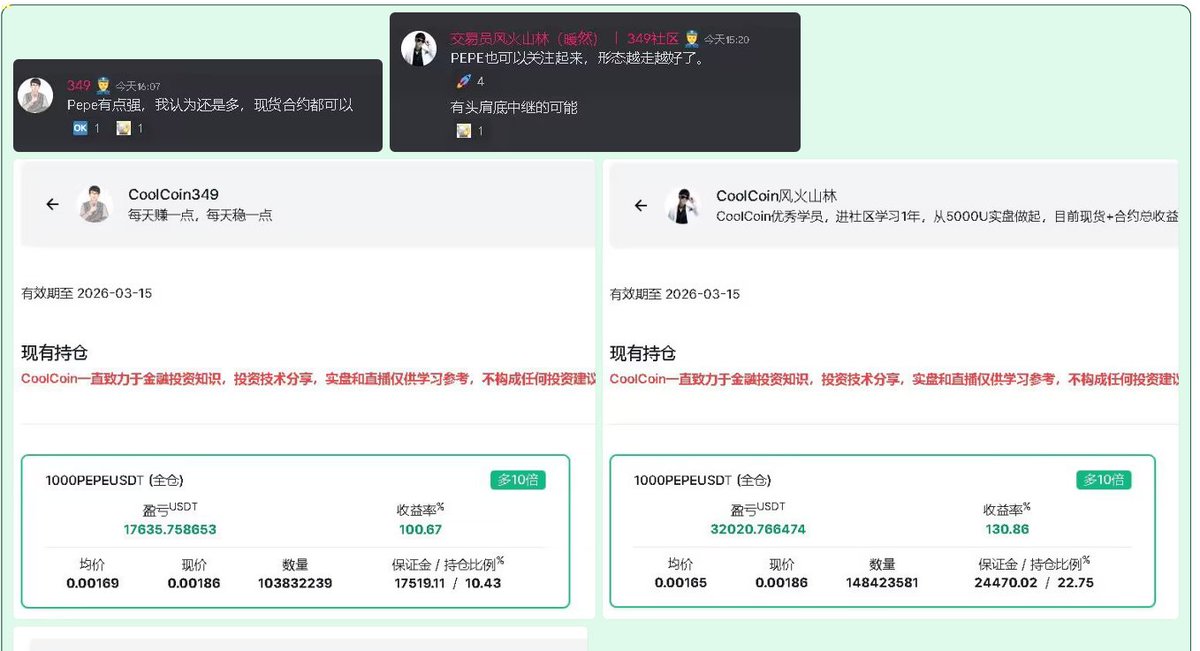This screenshot has height=651, width=1200.
Task: Click the CoolCoin风火山林 profile name
Action: coord(776,196)
